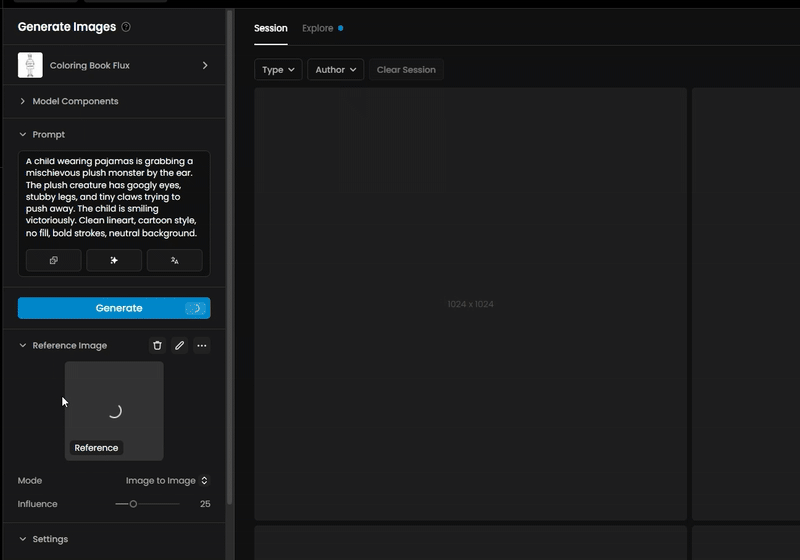Translate the prompt with the language icon
The width and height of the screenshot is (800, 560).
(174, 260)
